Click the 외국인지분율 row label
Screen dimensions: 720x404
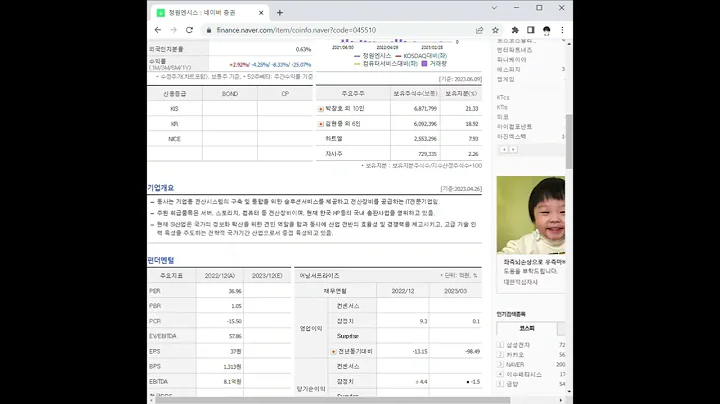pos(166,49)
